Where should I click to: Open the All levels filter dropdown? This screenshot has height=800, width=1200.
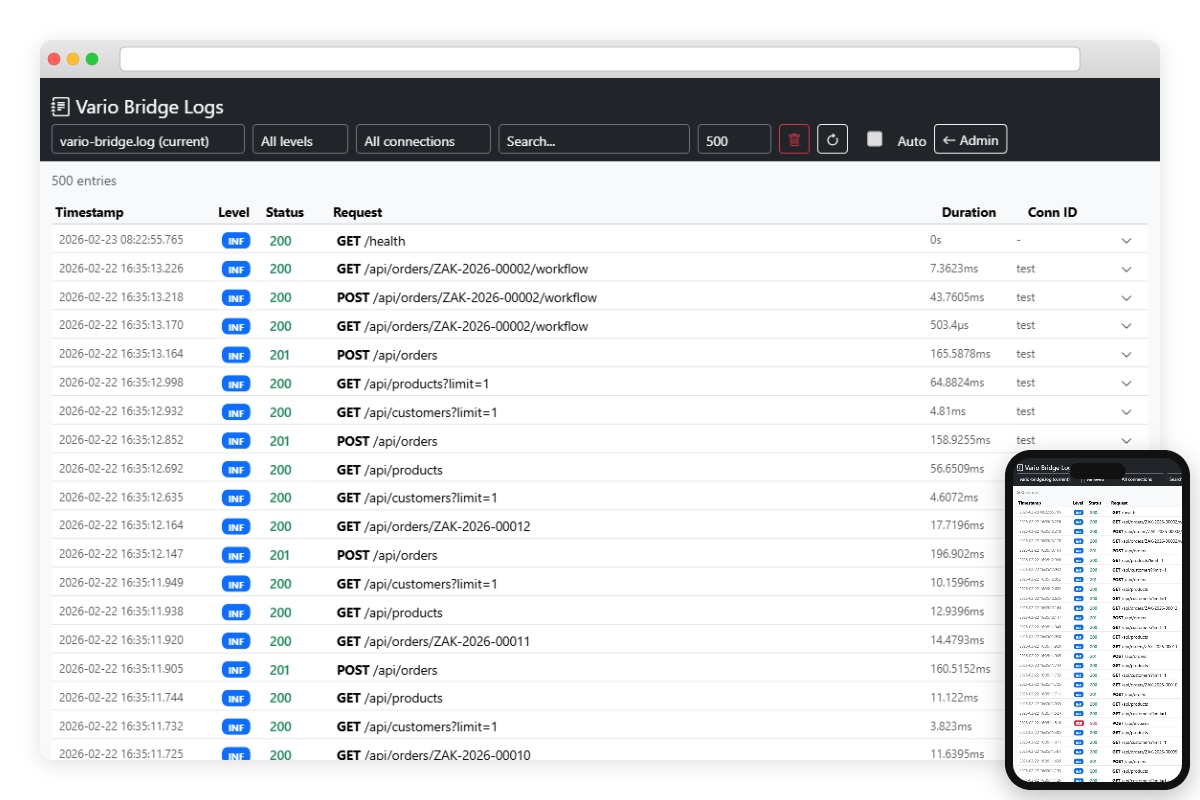click(300, 140)
